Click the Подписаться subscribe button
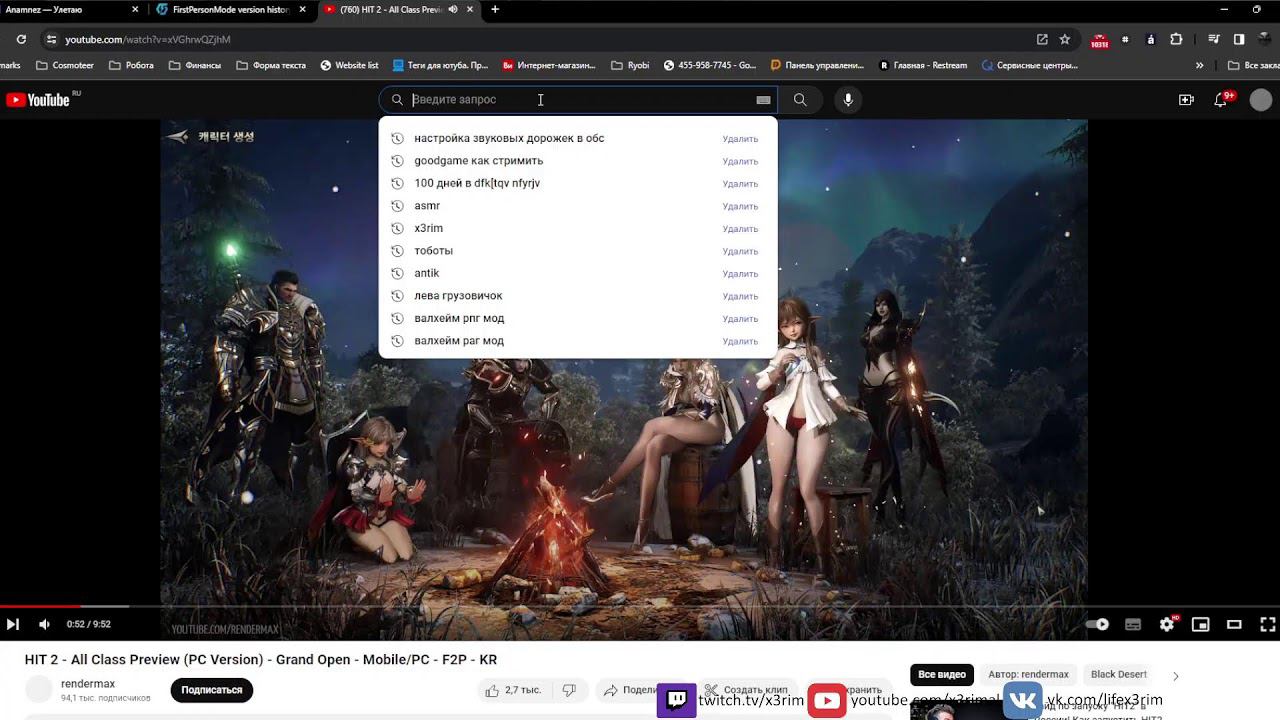Viewport: 1280px width, 720px height. coord(211,690)
